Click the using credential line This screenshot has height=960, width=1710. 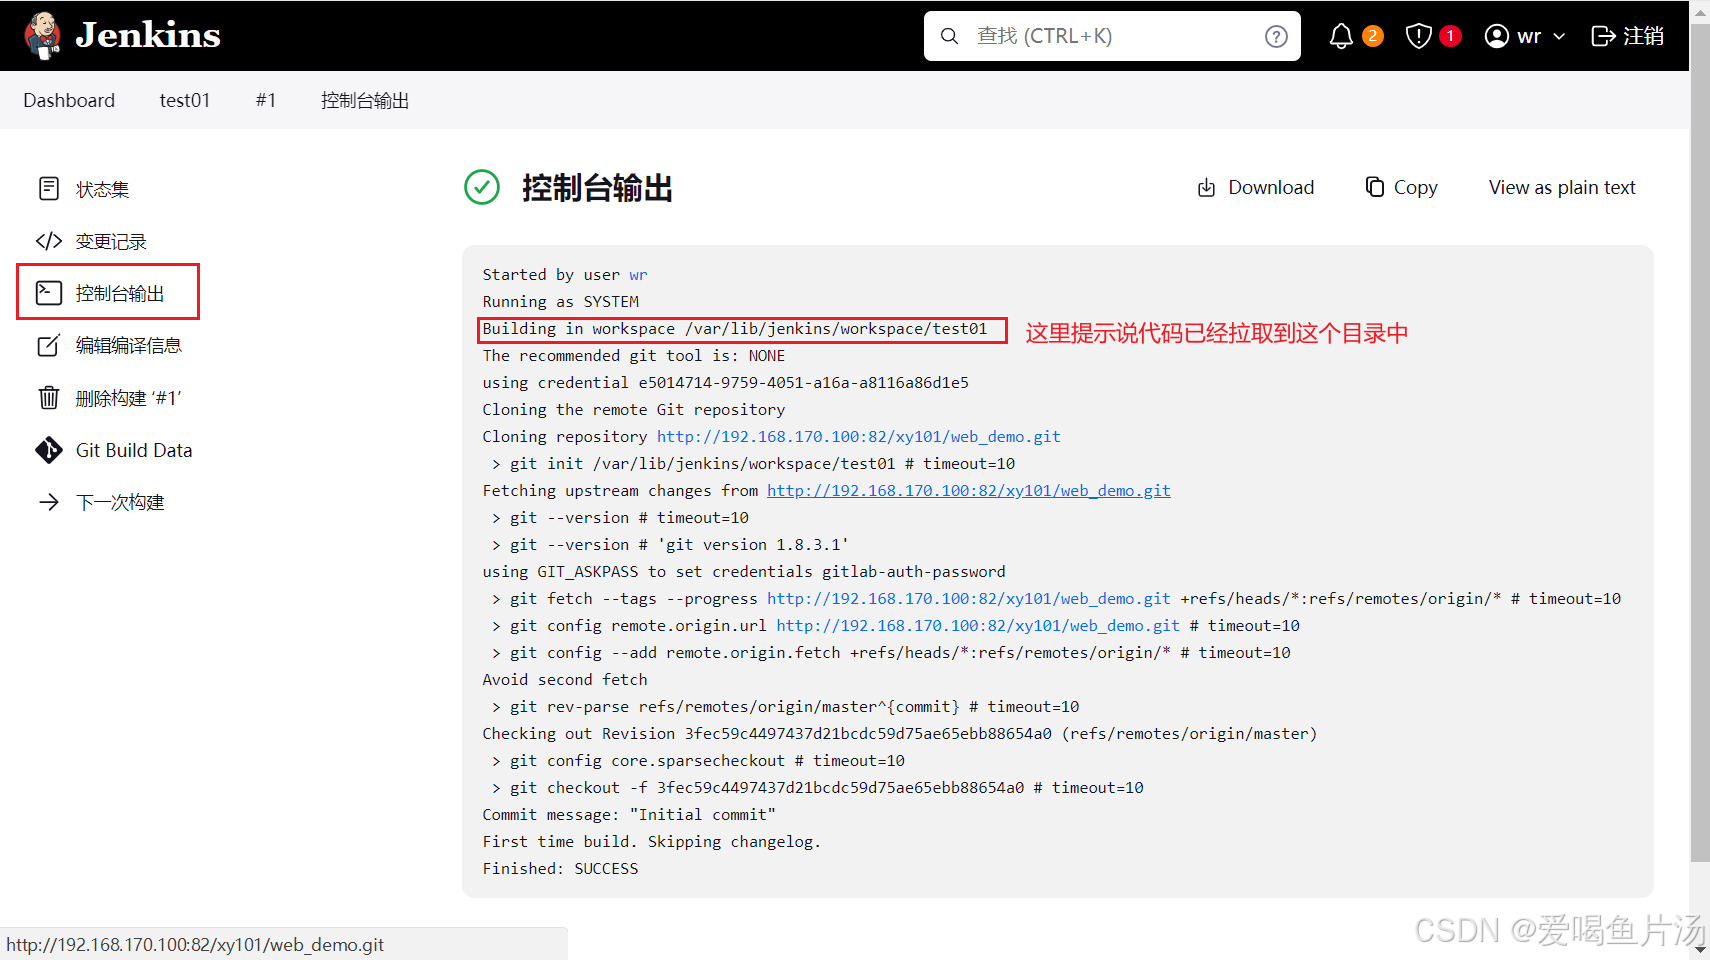point(725,383)
